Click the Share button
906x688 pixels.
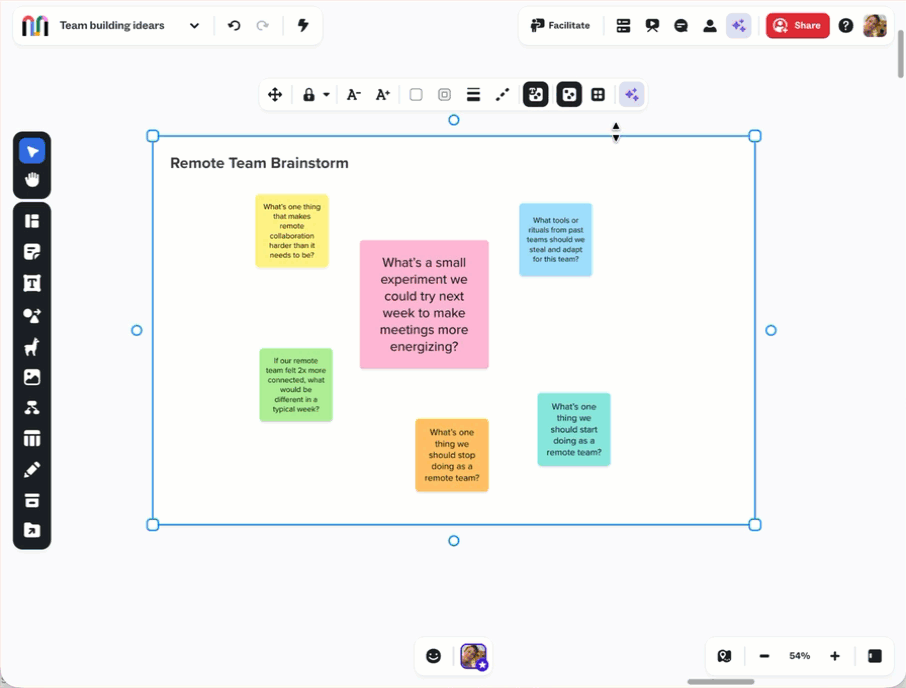(x=798, y=25)
